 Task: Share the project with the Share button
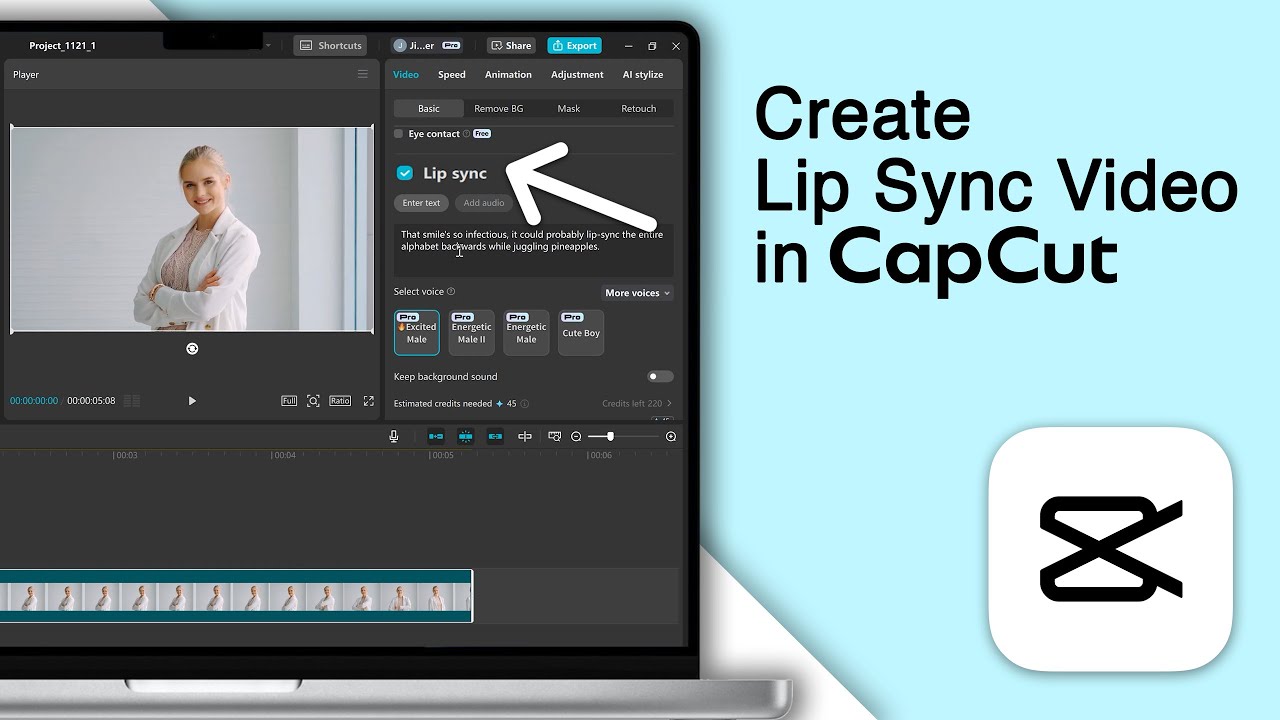(x=510, y=45)
